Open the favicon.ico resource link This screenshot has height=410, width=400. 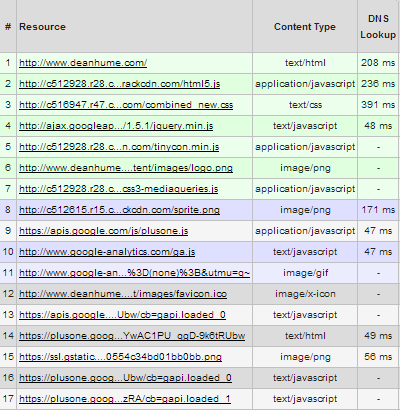click(x=123, y=294)
